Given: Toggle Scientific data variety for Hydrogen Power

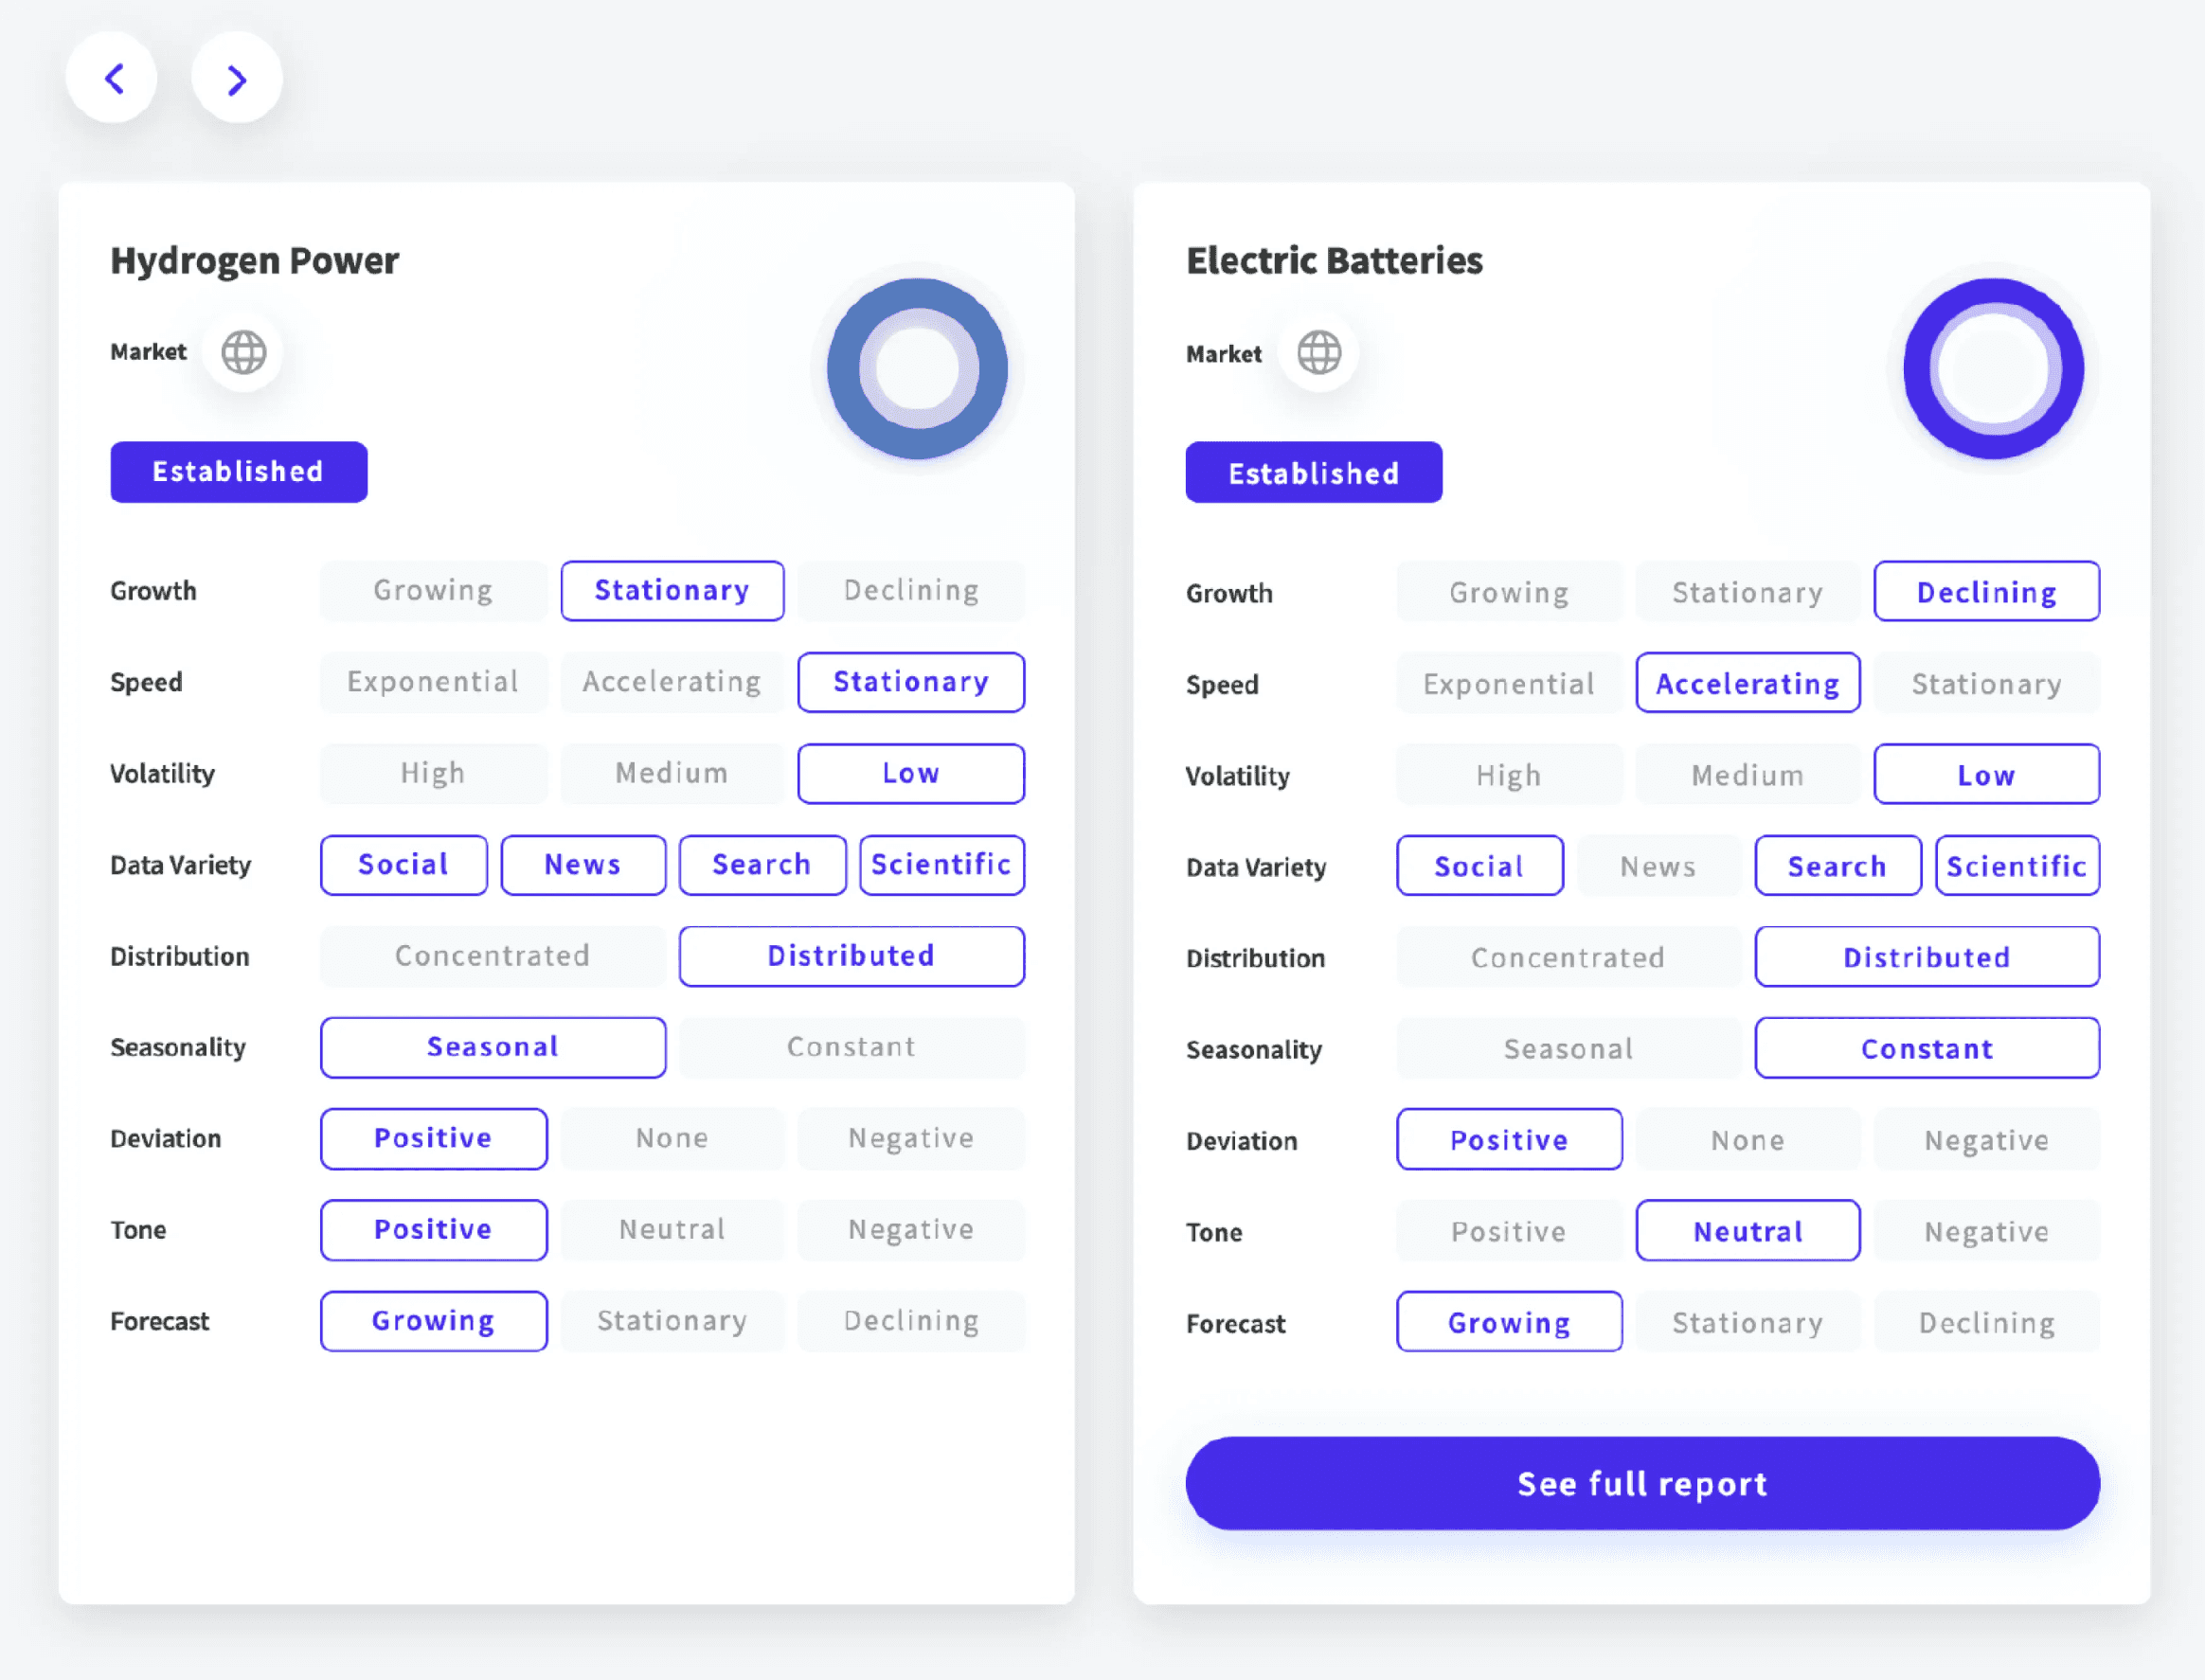Looking at the screenshot, I should (x=941, y=865).
